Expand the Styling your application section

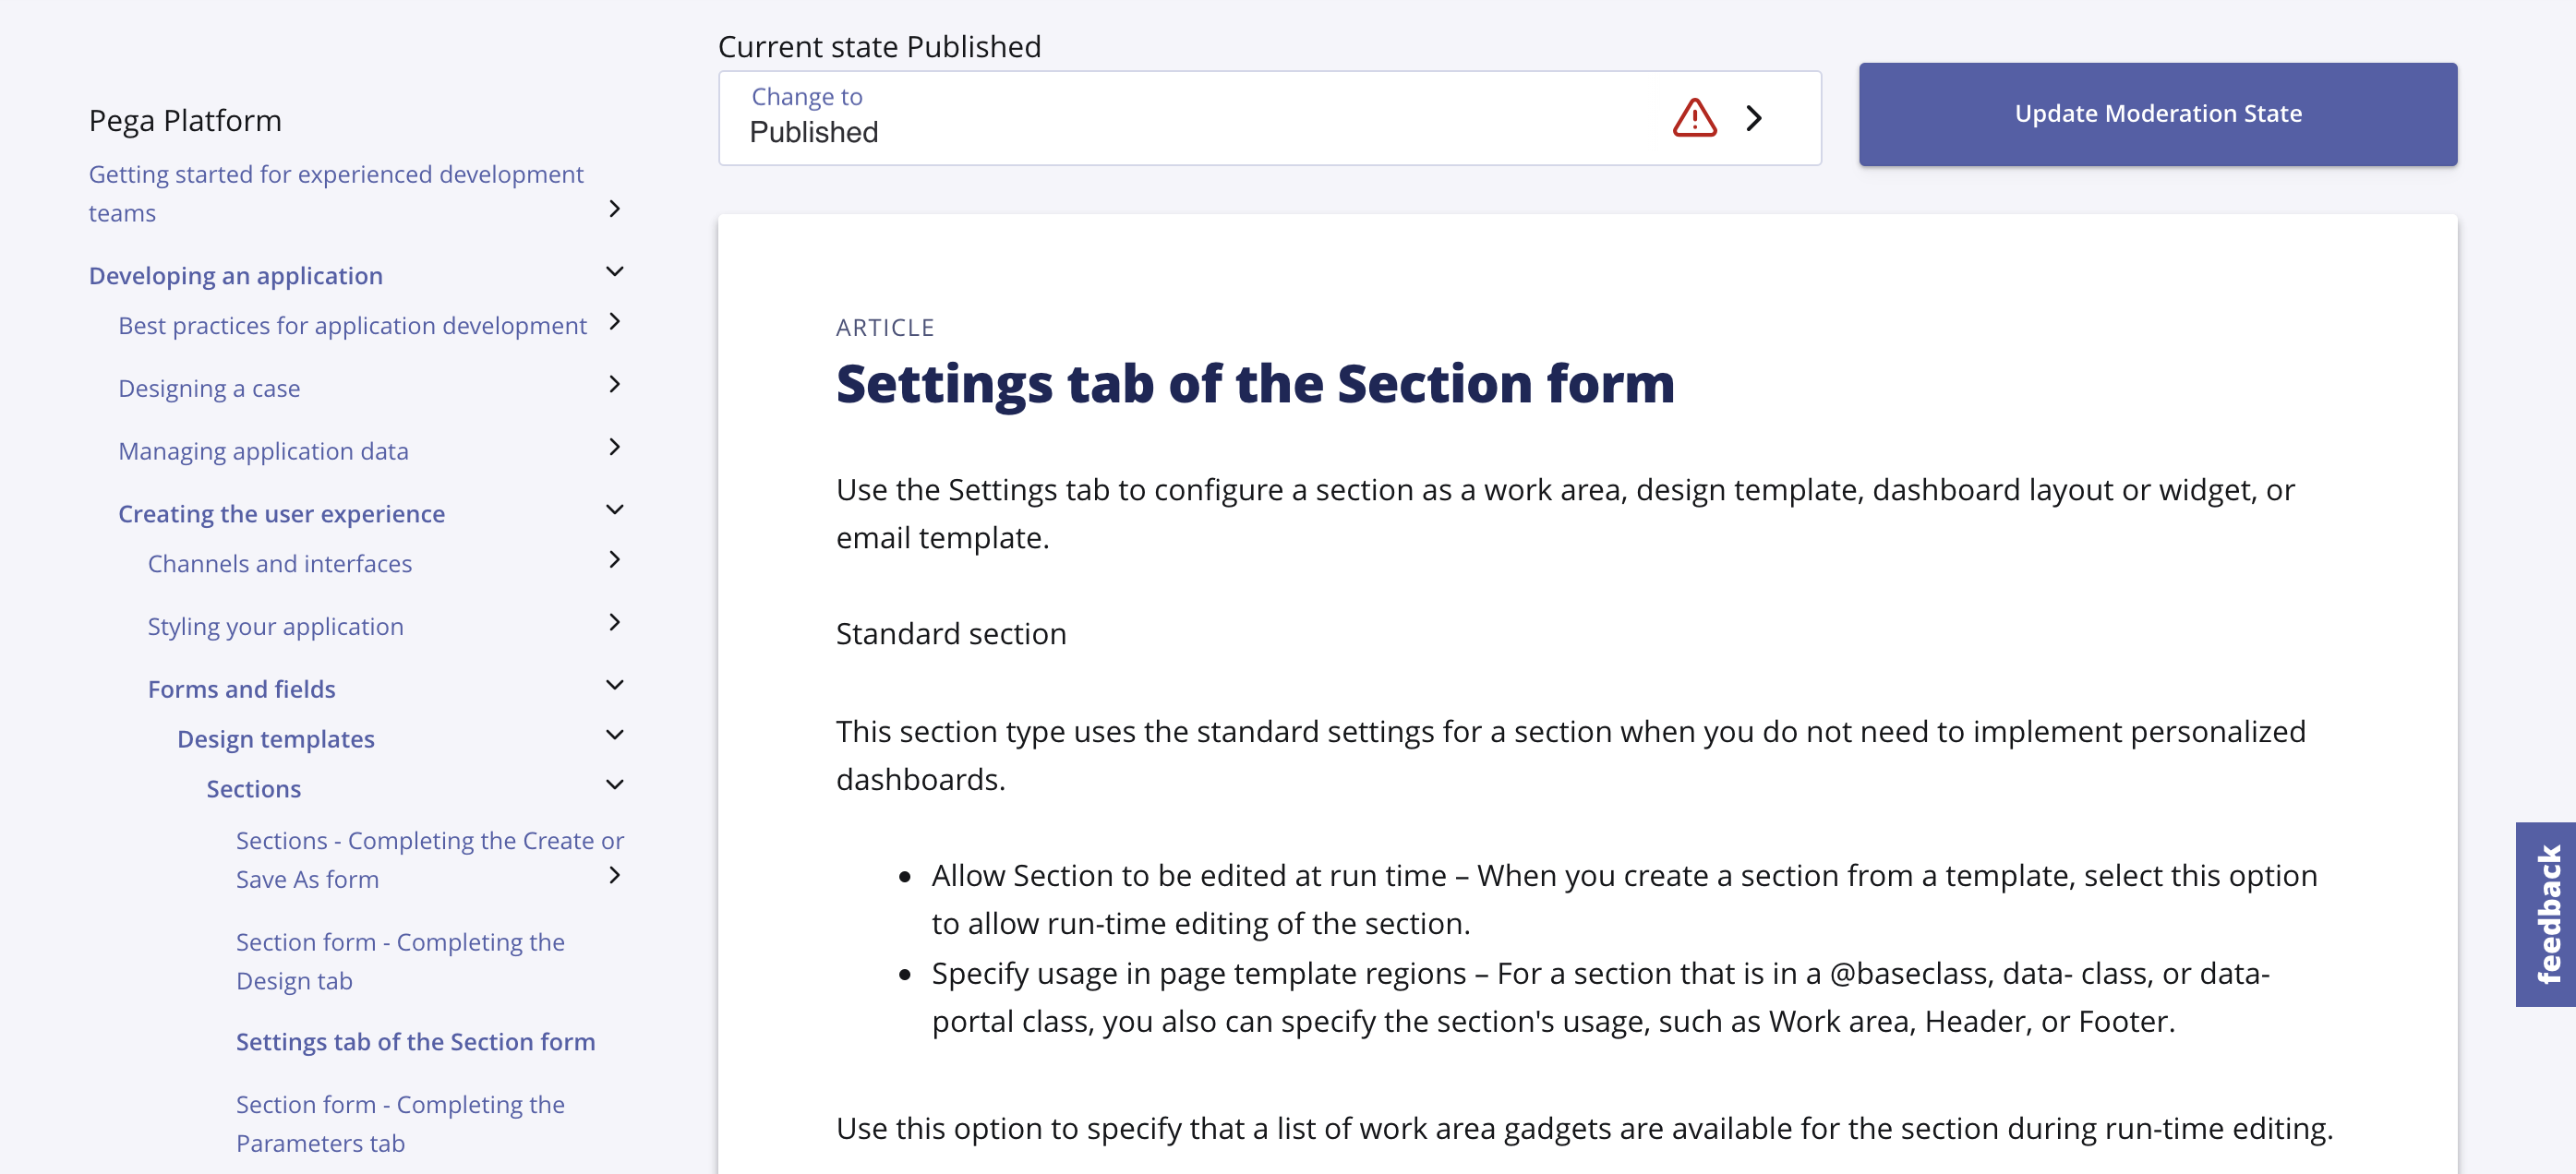point(615,622)
